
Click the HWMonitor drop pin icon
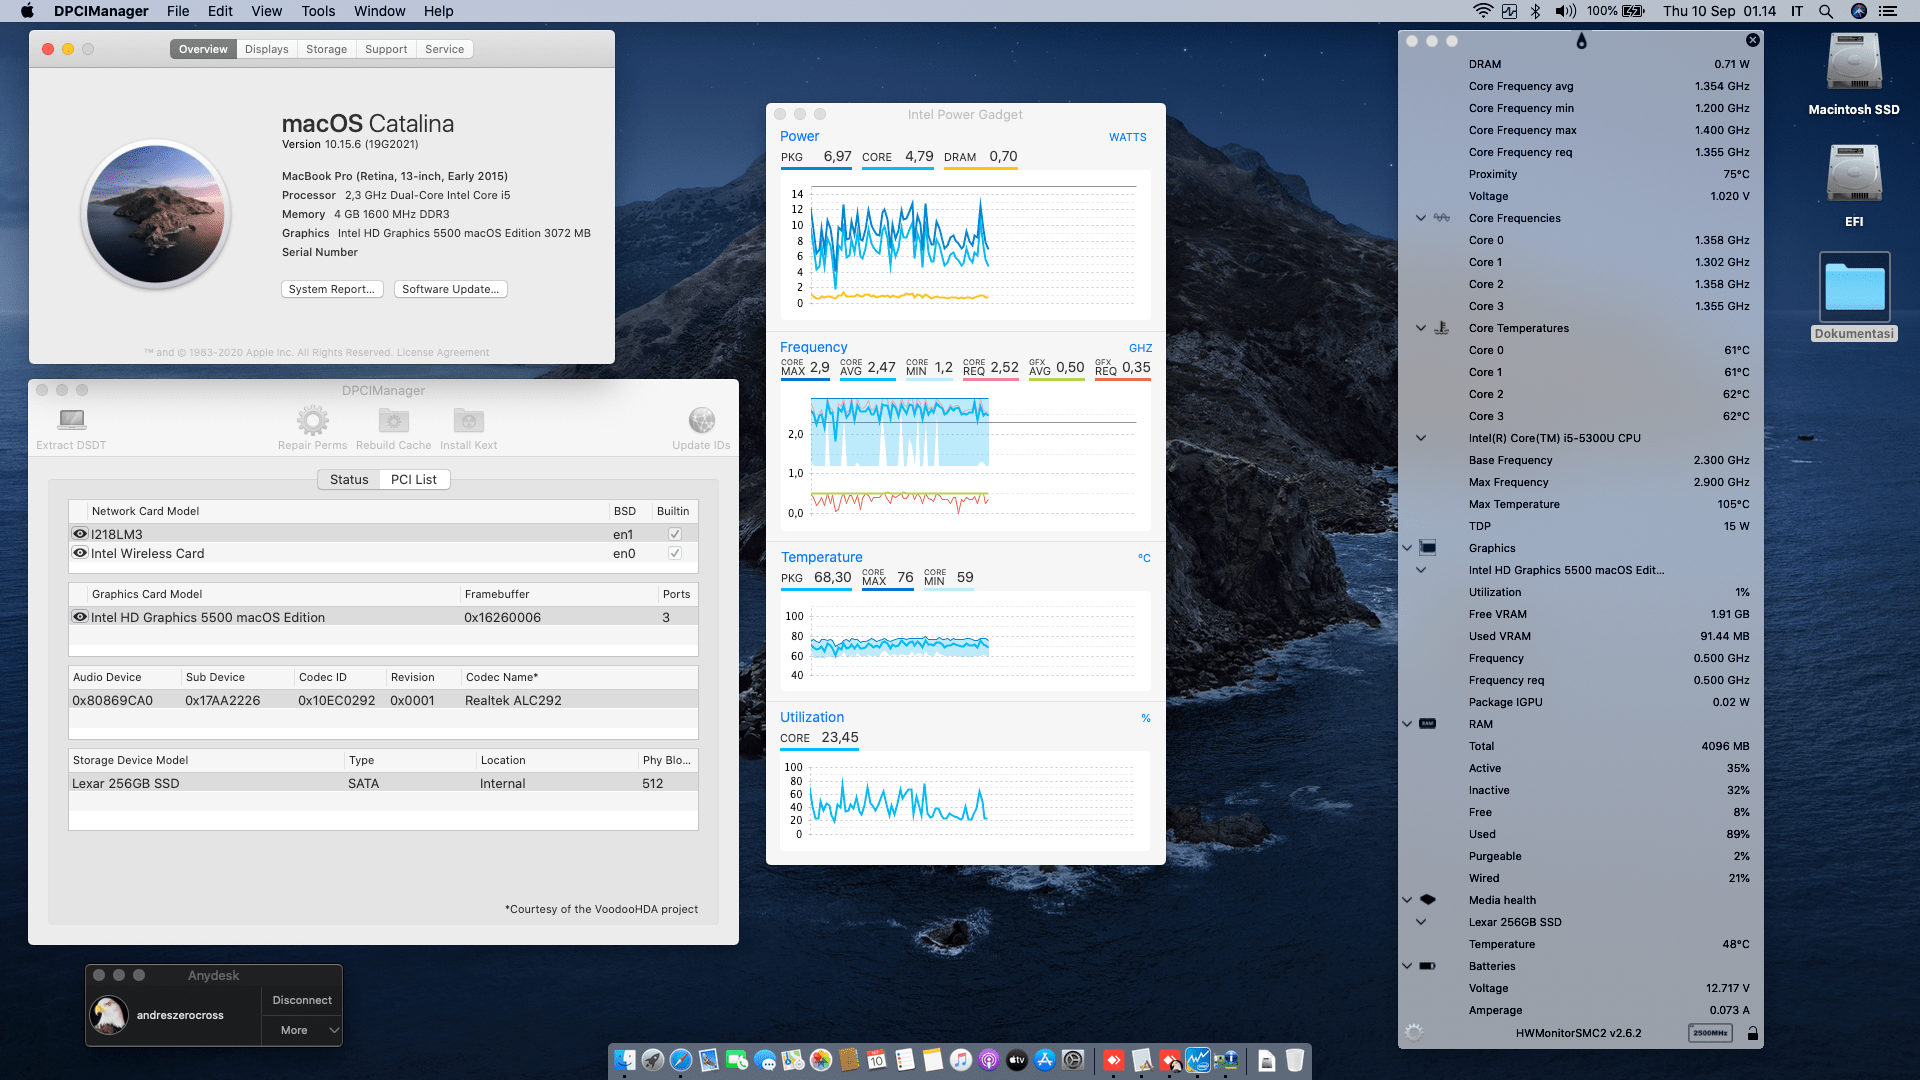1581,41
